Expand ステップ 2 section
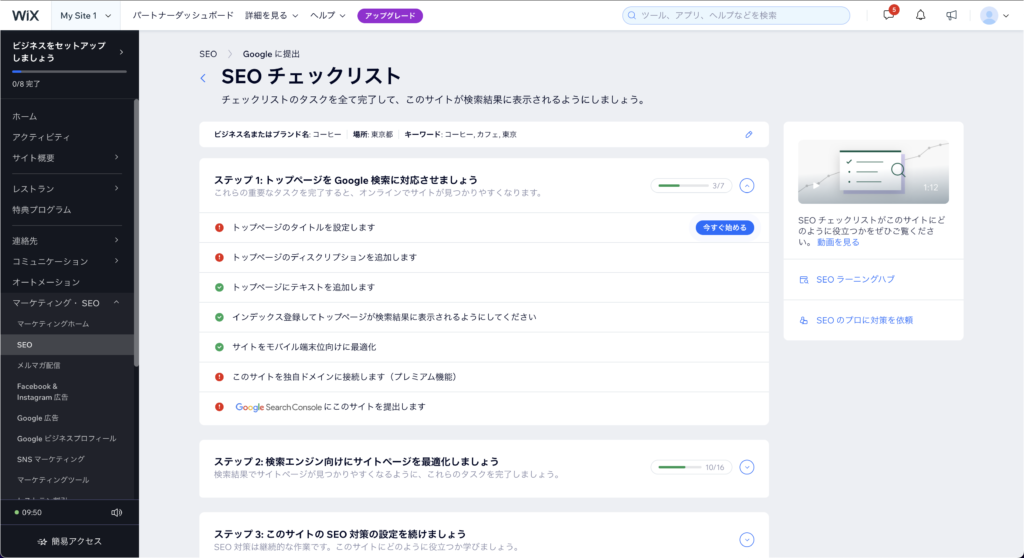 (x=746, y=467)
